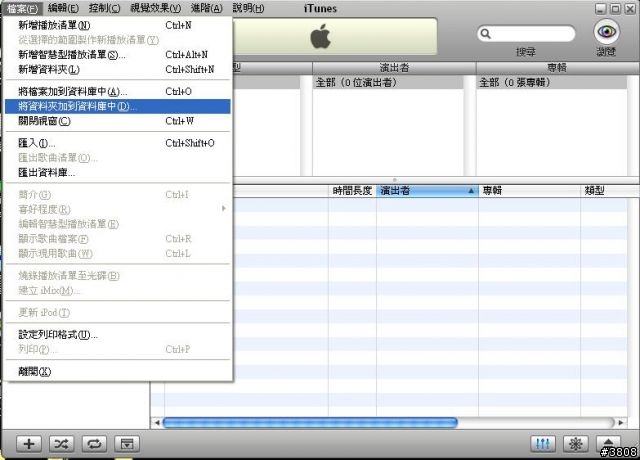Turn on the visualizer flower icon
The height and width of the screenshot is (460, 640).
click(x=576, y=444)
